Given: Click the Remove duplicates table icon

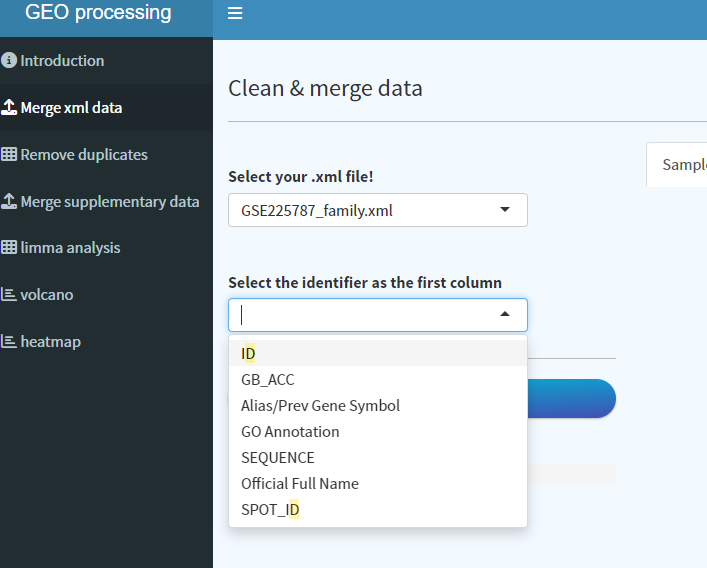Looking at the screenshot, I should [9, 154].
